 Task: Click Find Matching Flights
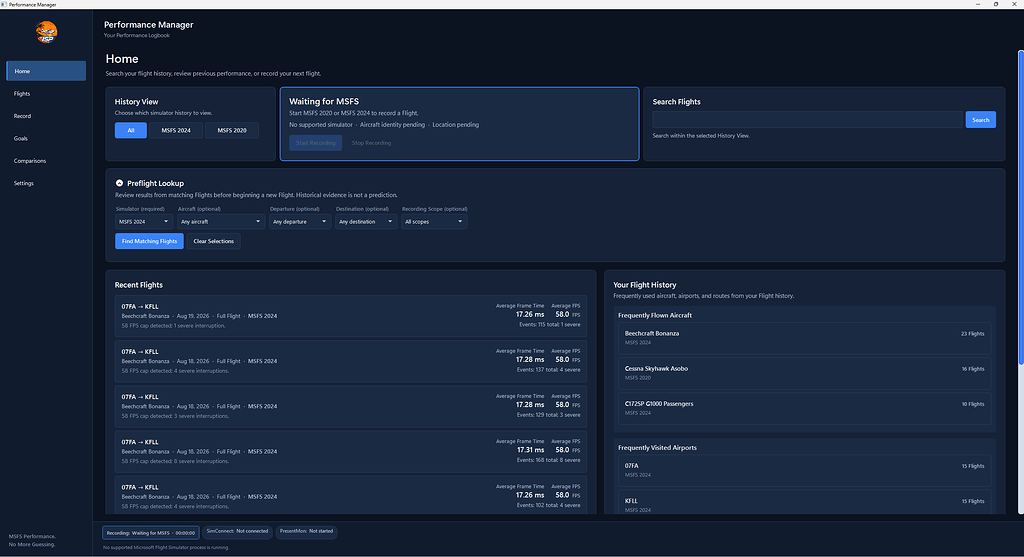coord(149,241)
